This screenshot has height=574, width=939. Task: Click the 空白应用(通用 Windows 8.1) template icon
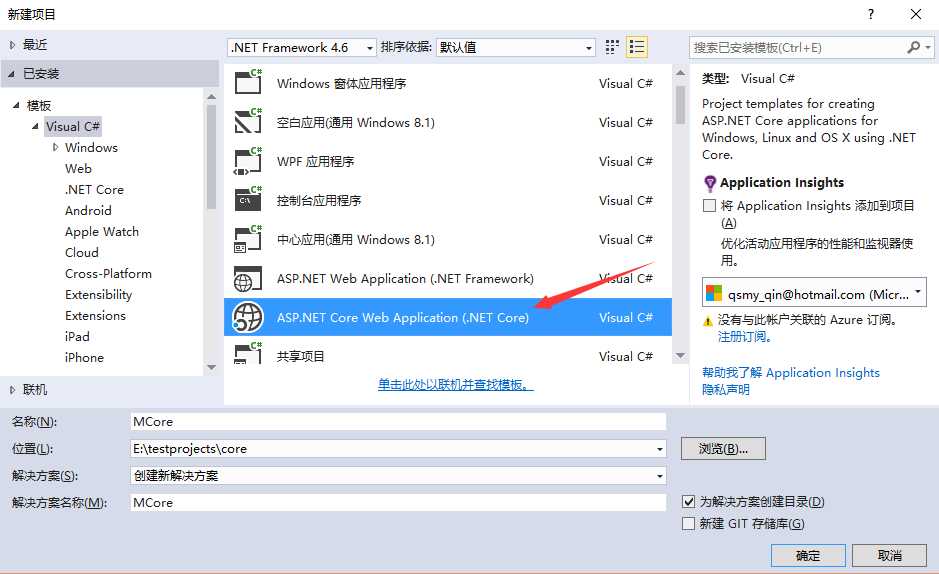248,121
